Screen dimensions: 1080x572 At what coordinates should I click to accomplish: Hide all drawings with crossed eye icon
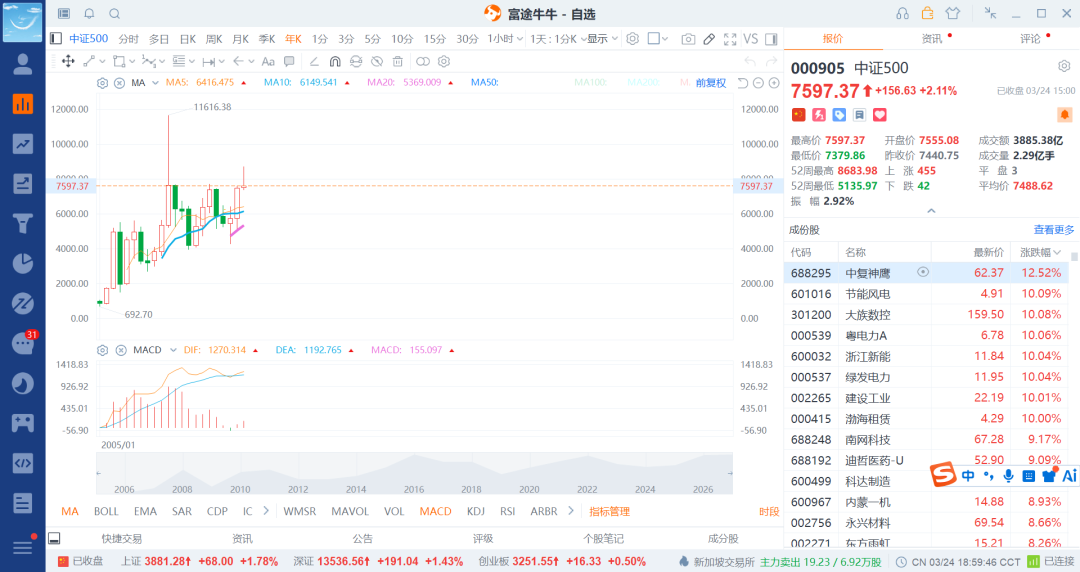coord(377,61)
